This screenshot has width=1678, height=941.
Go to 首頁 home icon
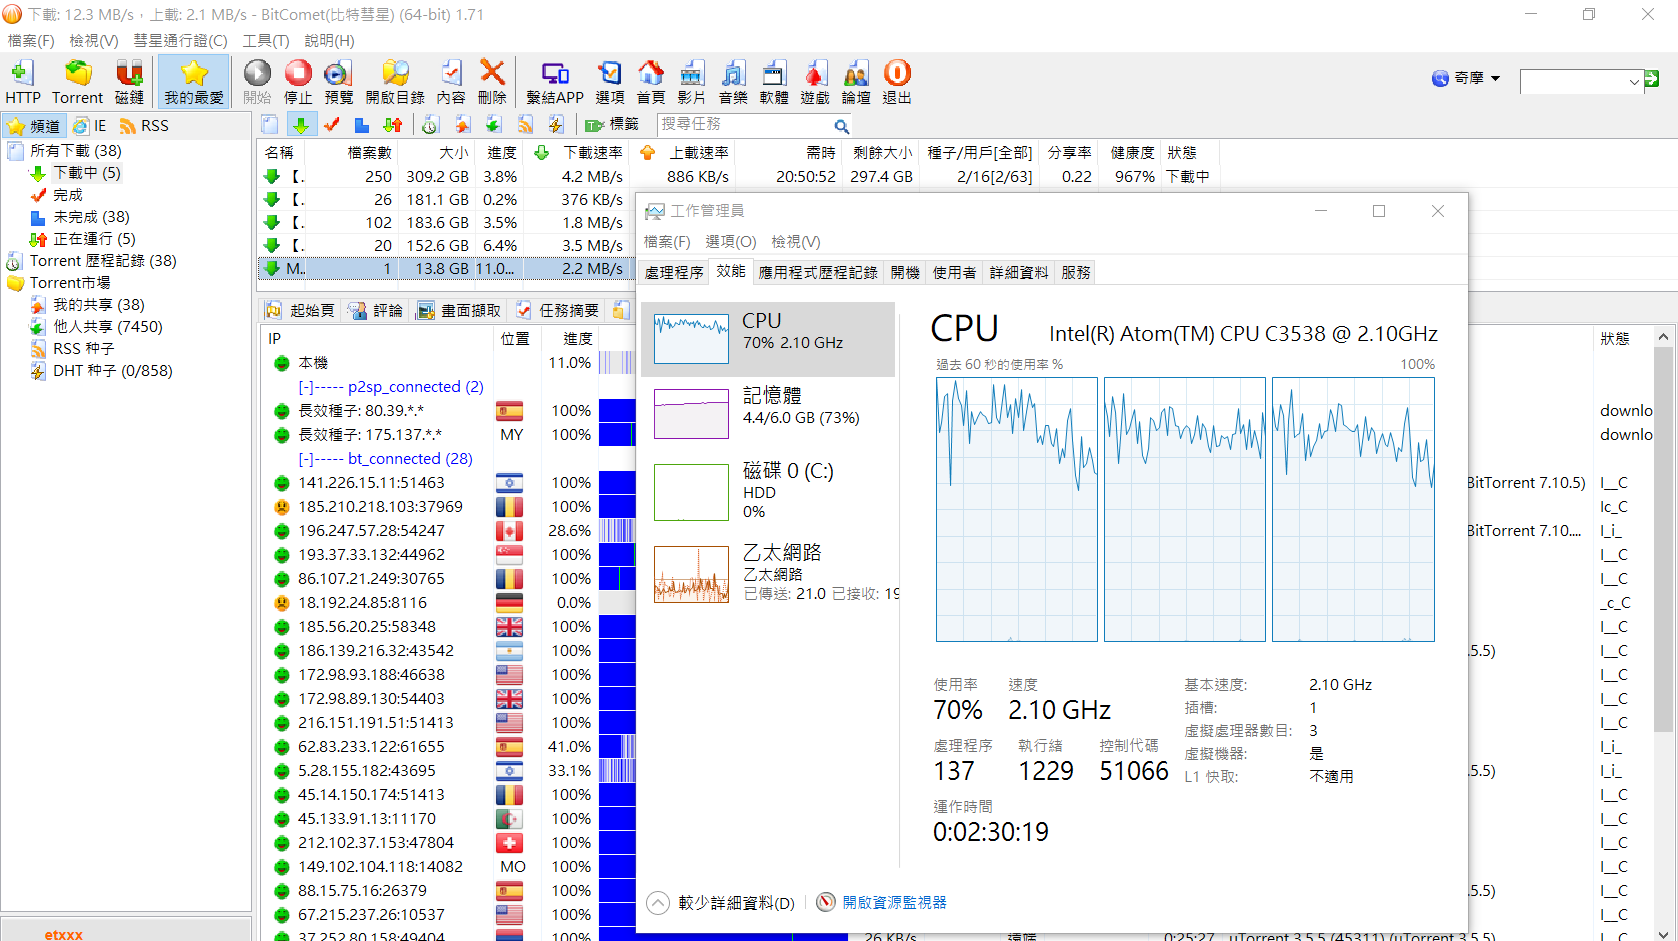click(651, 82)
